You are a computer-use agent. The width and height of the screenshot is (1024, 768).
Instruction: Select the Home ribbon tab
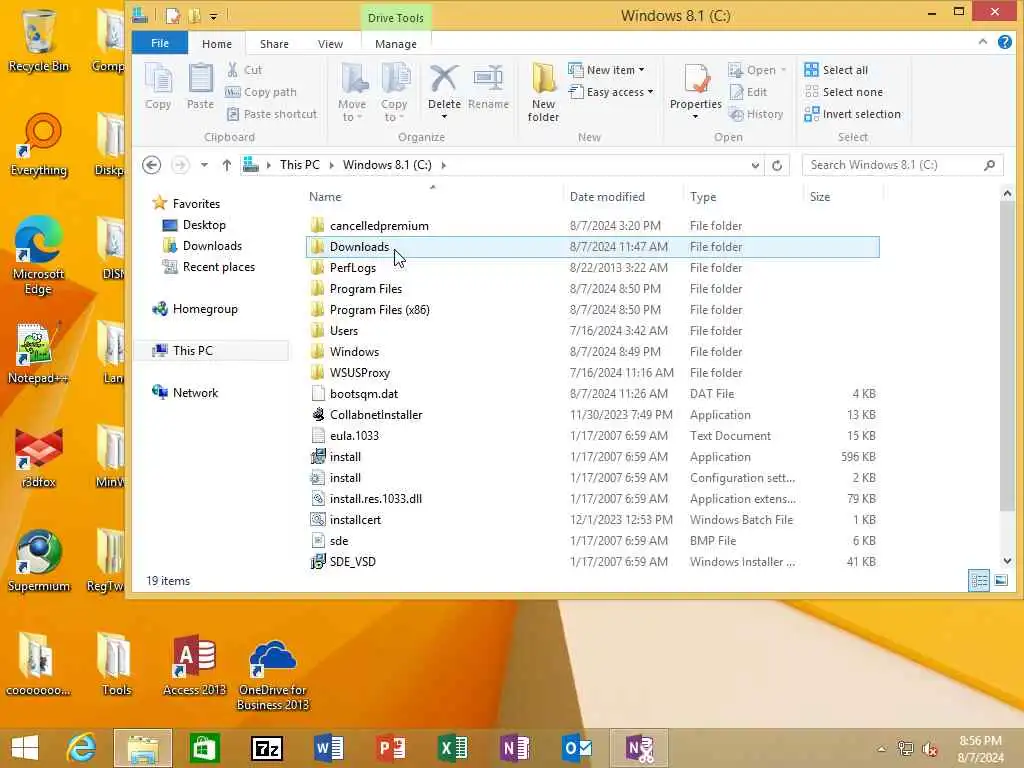tap(217, 44)
